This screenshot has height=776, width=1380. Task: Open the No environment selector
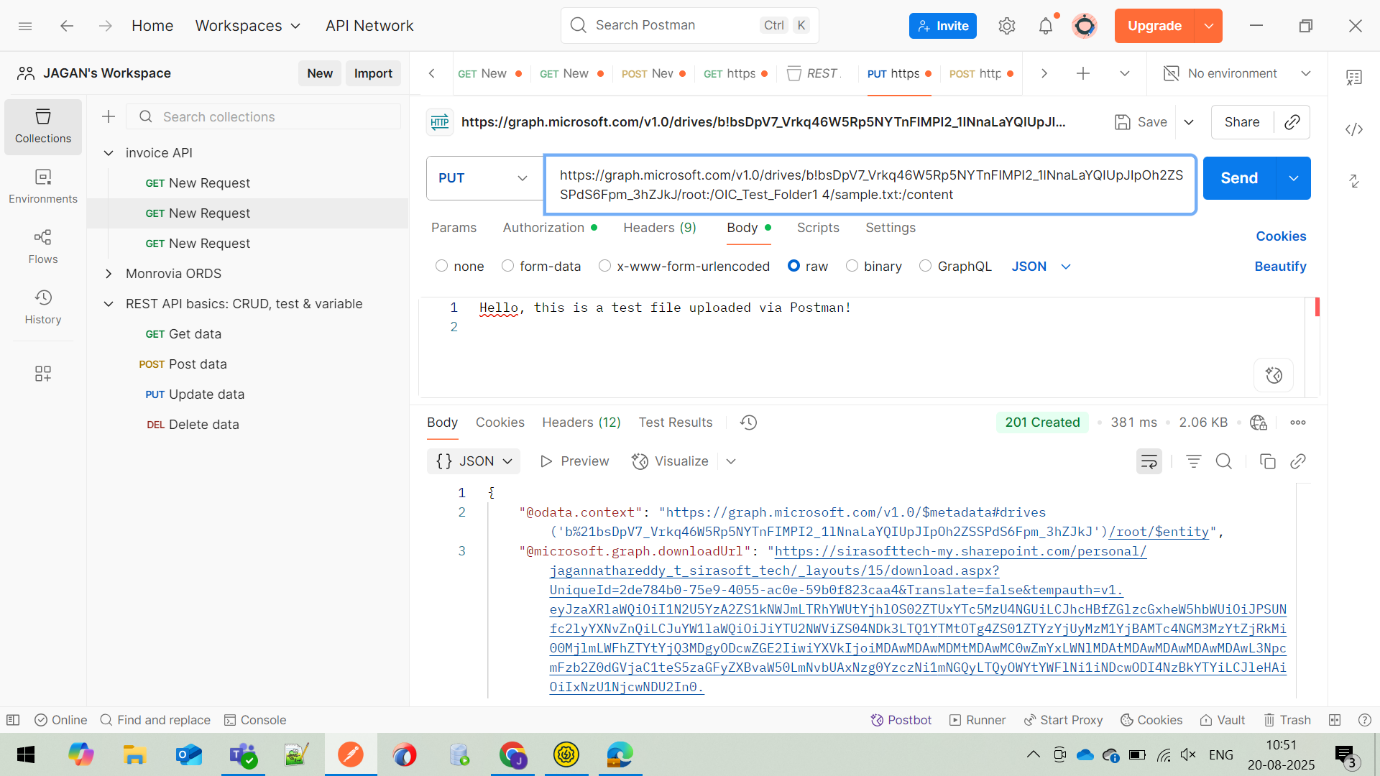click(1237, 73)
